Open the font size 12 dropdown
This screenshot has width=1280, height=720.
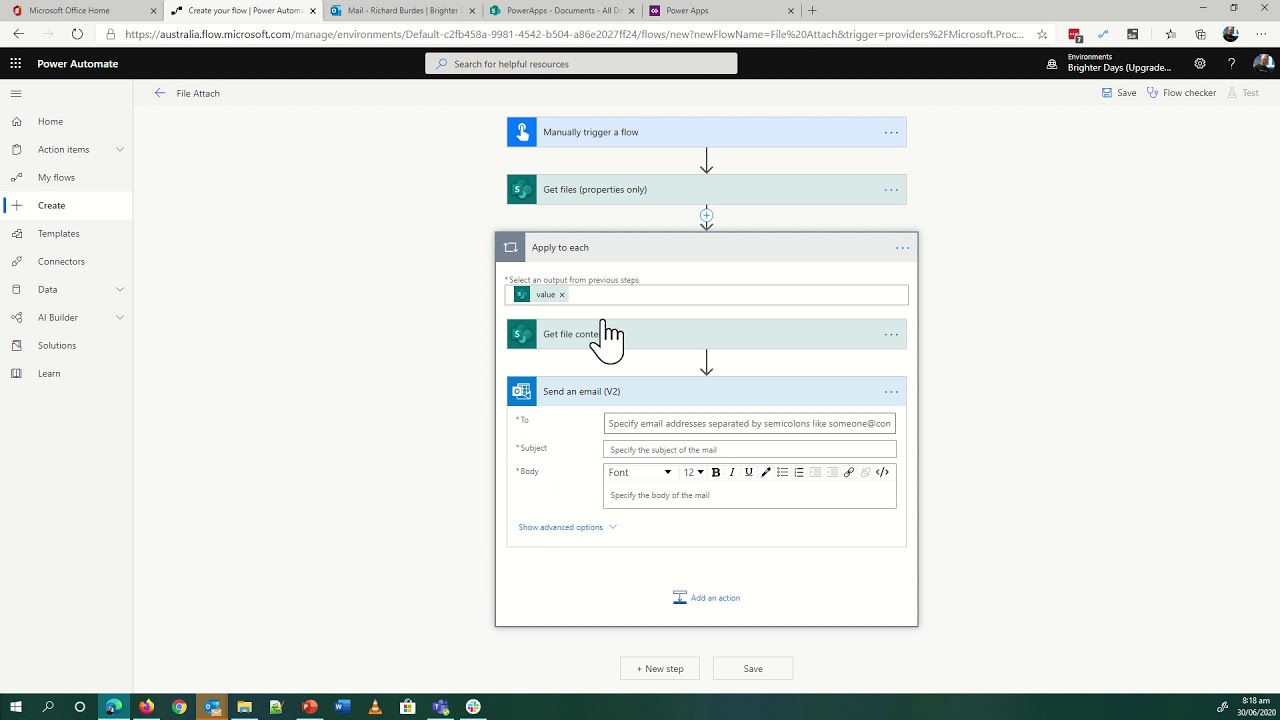point(693,472)
